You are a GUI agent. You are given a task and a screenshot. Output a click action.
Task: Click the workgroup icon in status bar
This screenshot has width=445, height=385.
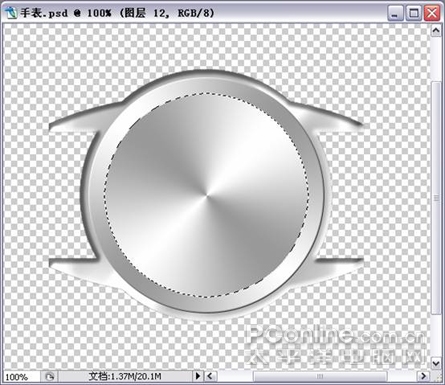coord(49,376)
